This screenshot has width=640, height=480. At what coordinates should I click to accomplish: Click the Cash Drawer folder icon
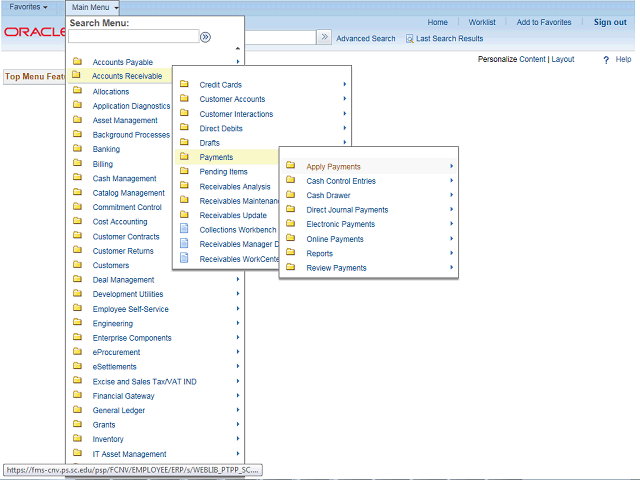[x=290, y=195]
